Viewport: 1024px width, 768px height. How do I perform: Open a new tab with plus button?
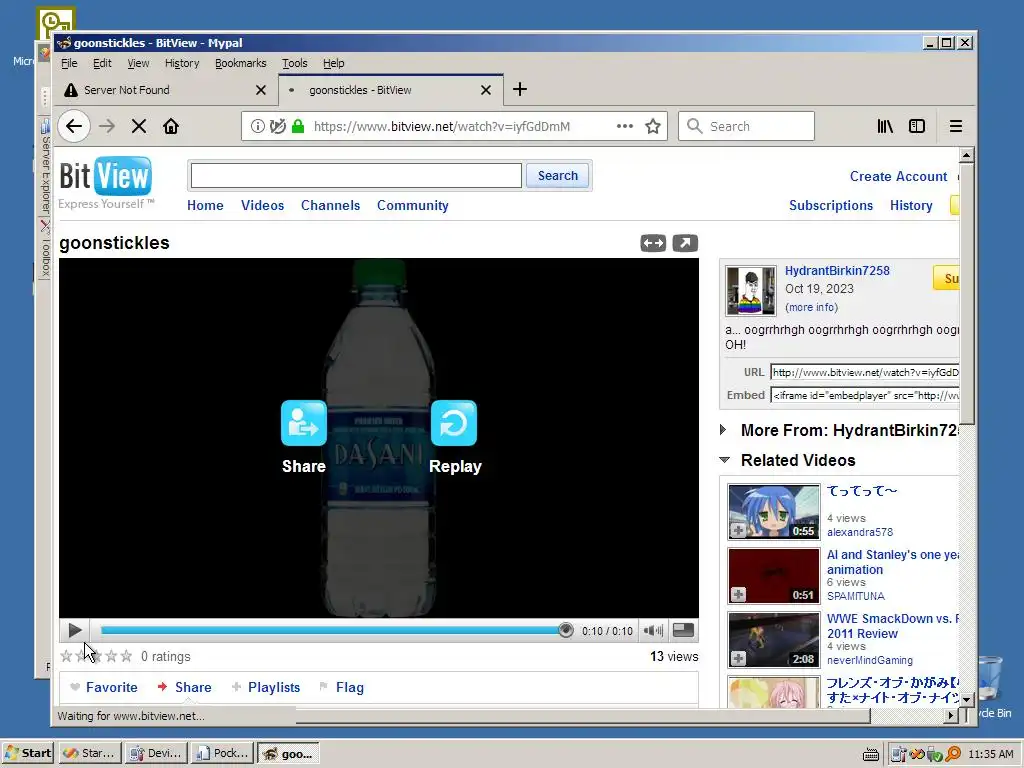[x=520, y=89]
